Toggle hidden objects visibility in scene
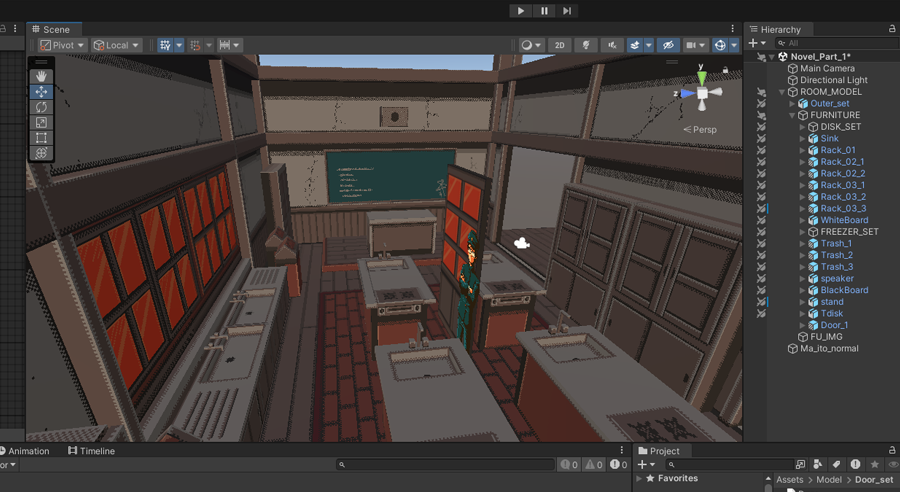 coord(667,46)
